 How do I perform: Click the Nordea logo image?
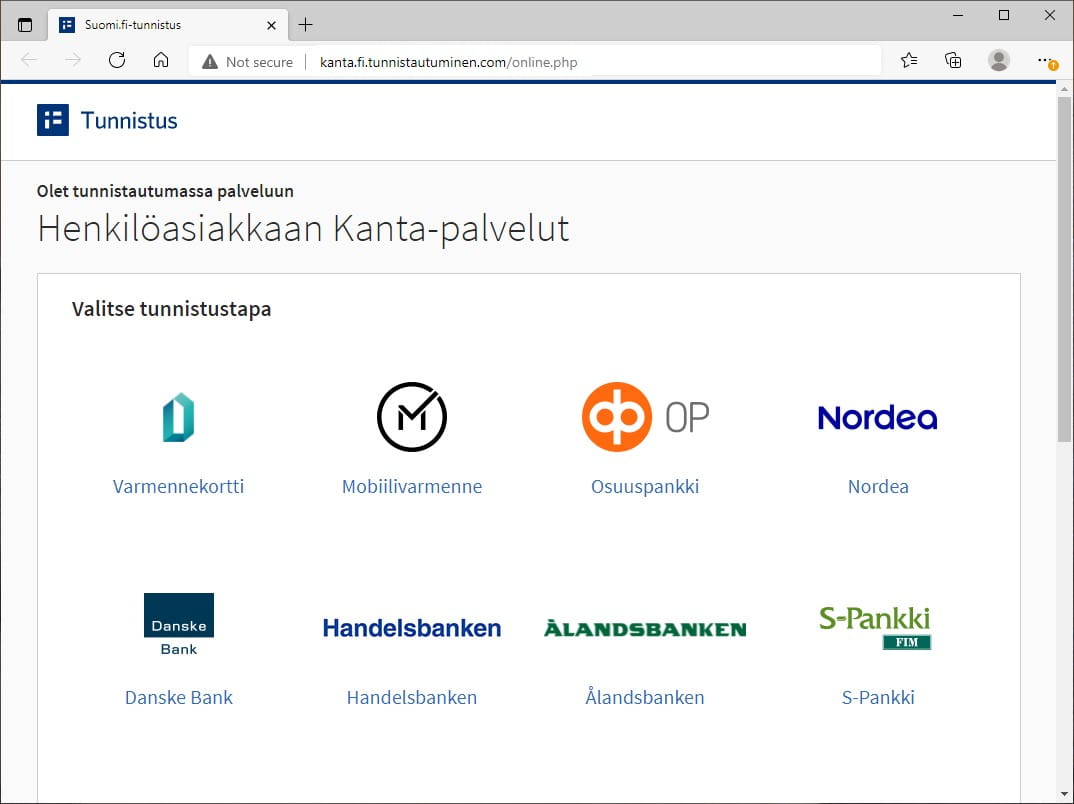coord(877,417)
